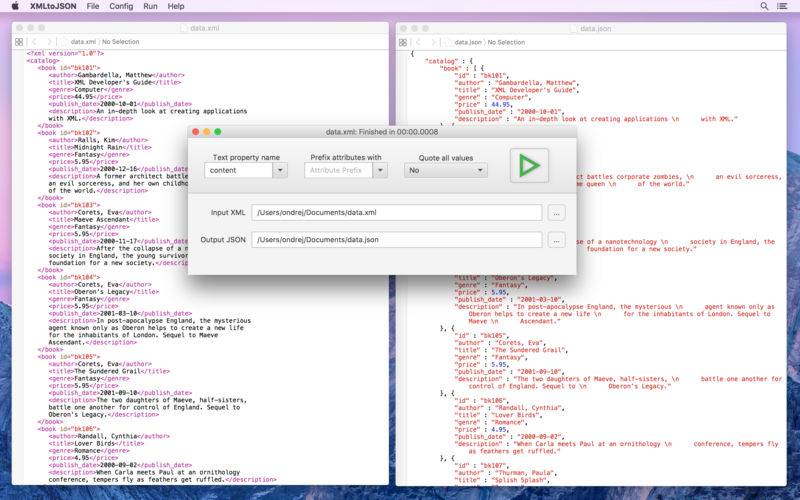Click the "Splish Splash" title in data.json
This screenshot has width=800, height=500.
519,480
